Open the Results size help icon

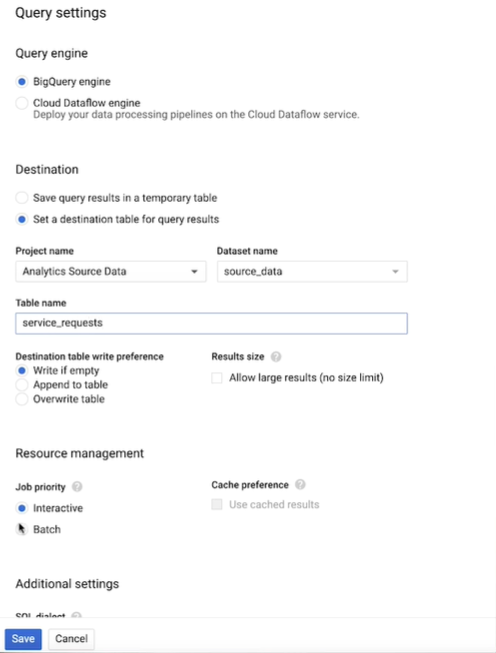coord(276,357)
